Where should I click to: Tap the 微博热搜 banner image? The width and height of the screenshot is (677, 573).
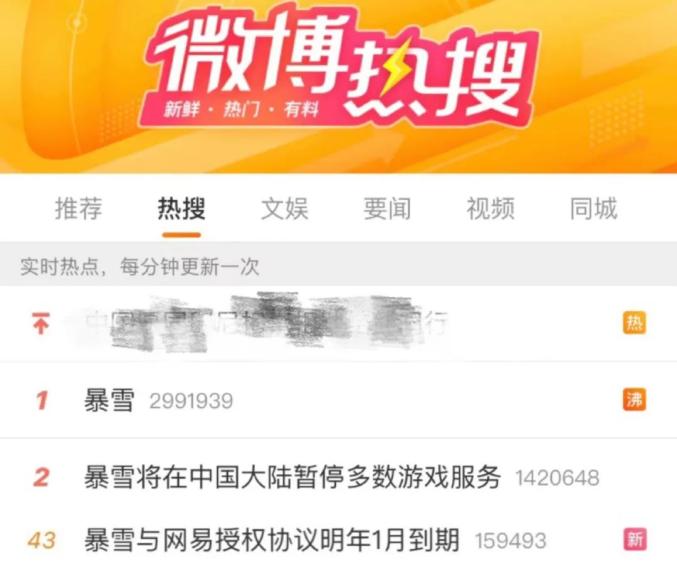338,86
